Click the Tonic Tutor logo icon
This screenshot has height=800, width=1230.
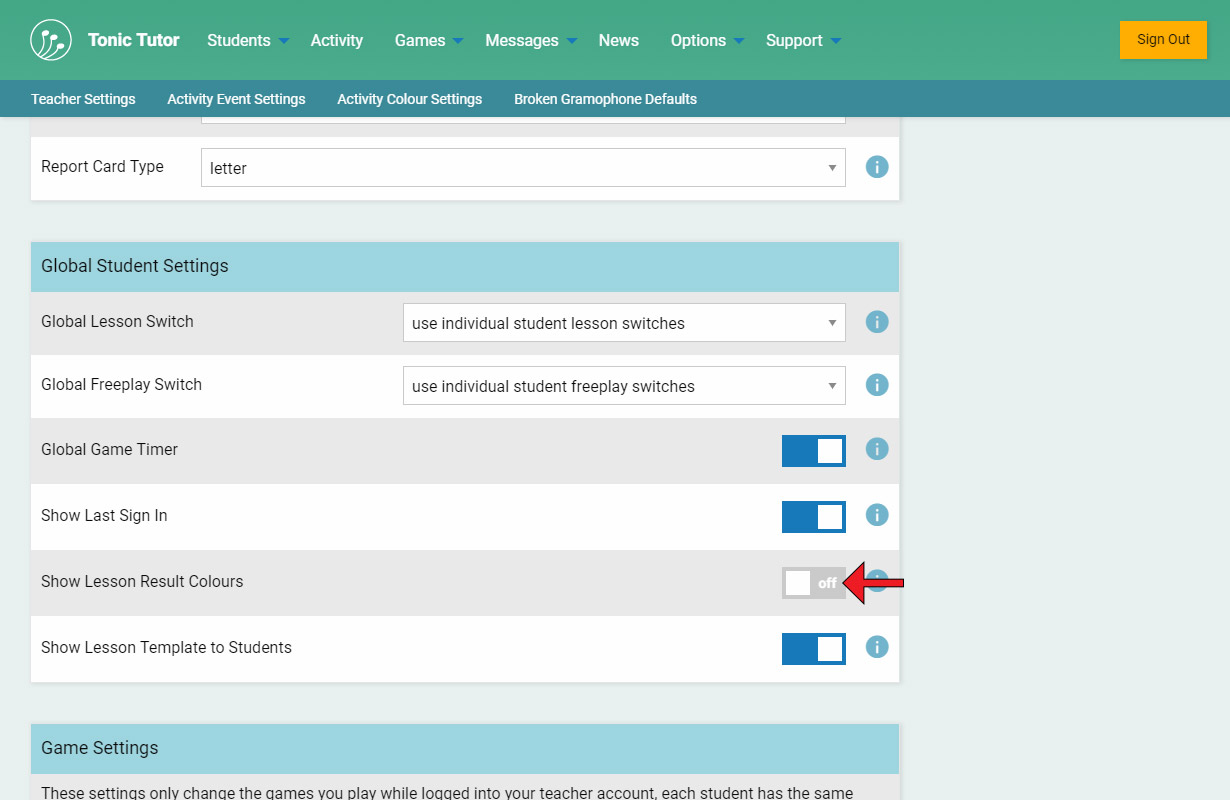coord(51,40)
